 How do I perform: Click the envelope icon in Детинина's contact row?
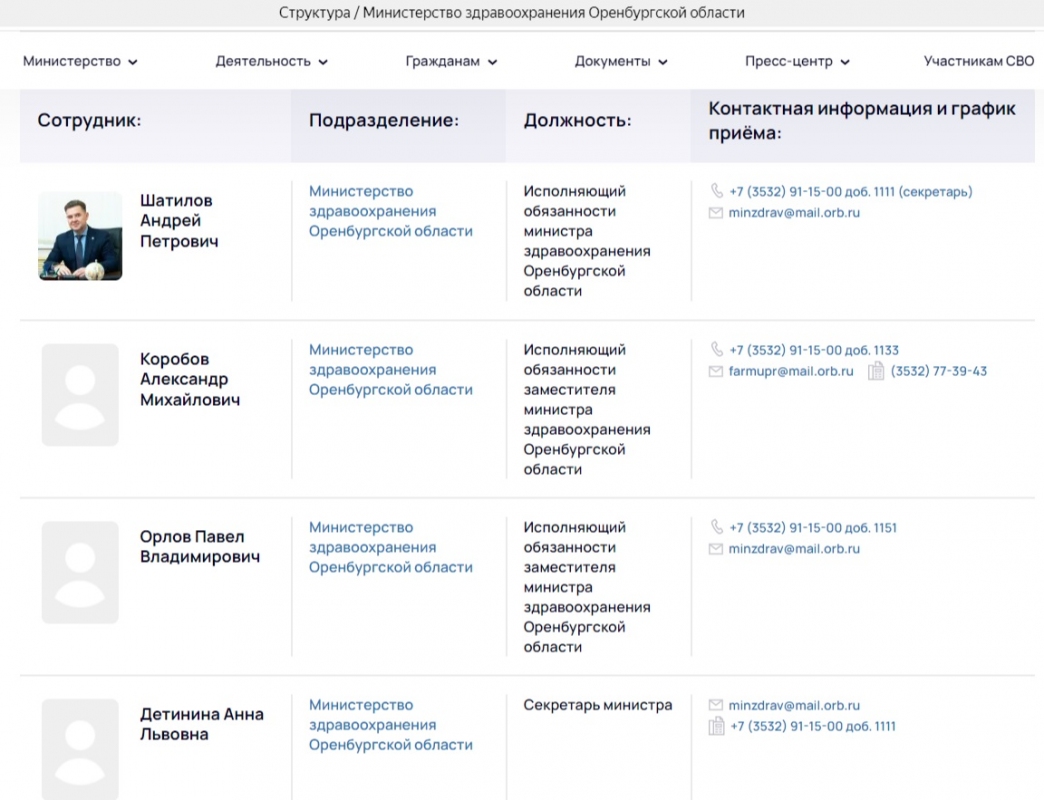point(716,705)
